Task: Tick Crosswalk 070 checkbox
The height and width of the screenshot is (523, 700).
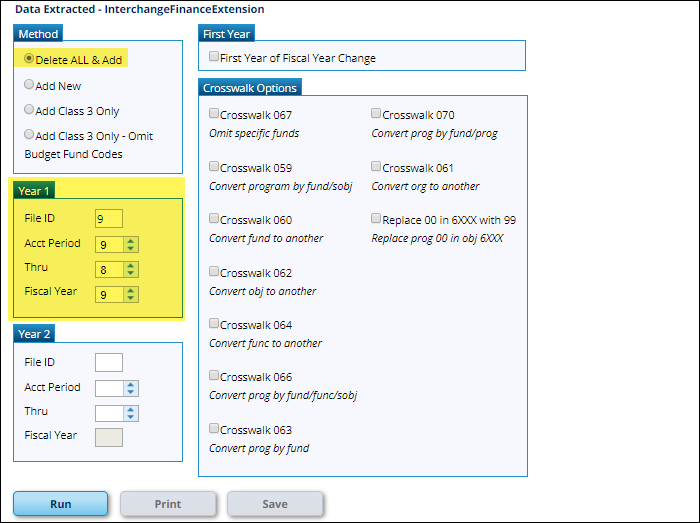Action: click(376, 114)
